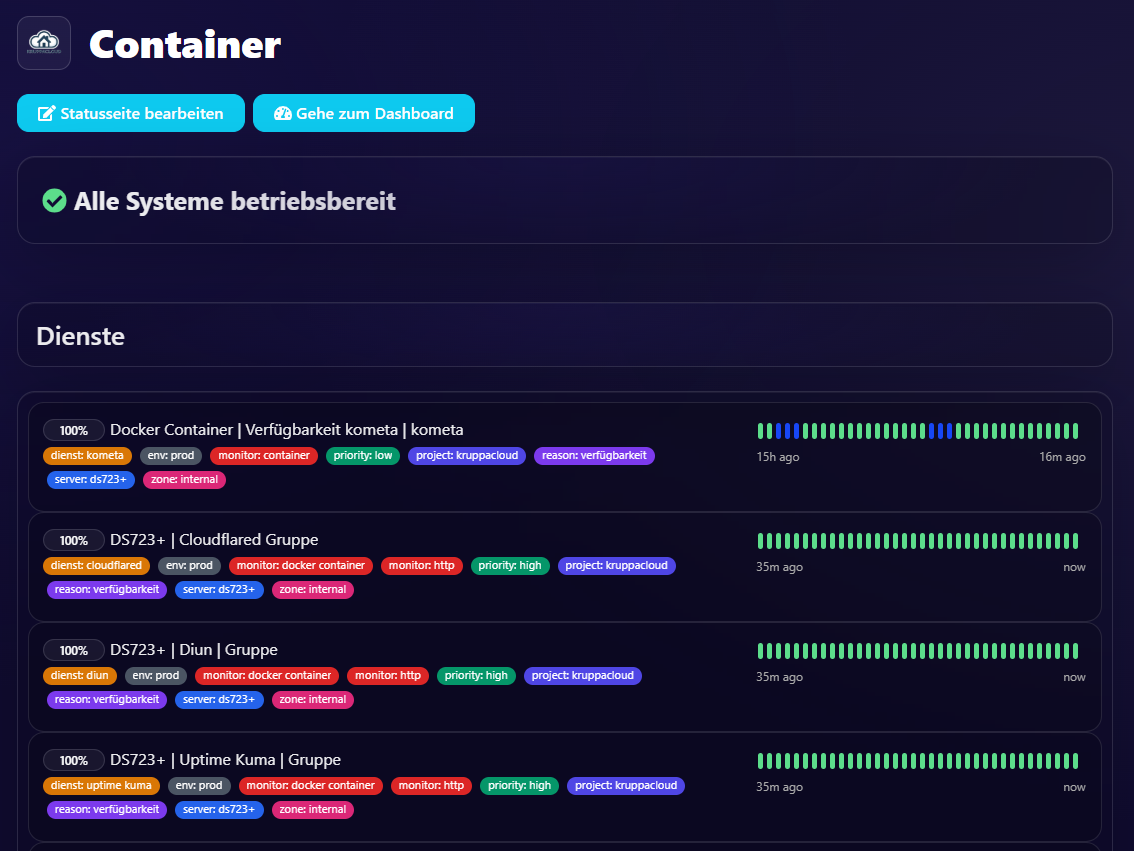
Task: Select the 'monitor: http' tag on Cloudflared group
Action: tap(421, 566)
